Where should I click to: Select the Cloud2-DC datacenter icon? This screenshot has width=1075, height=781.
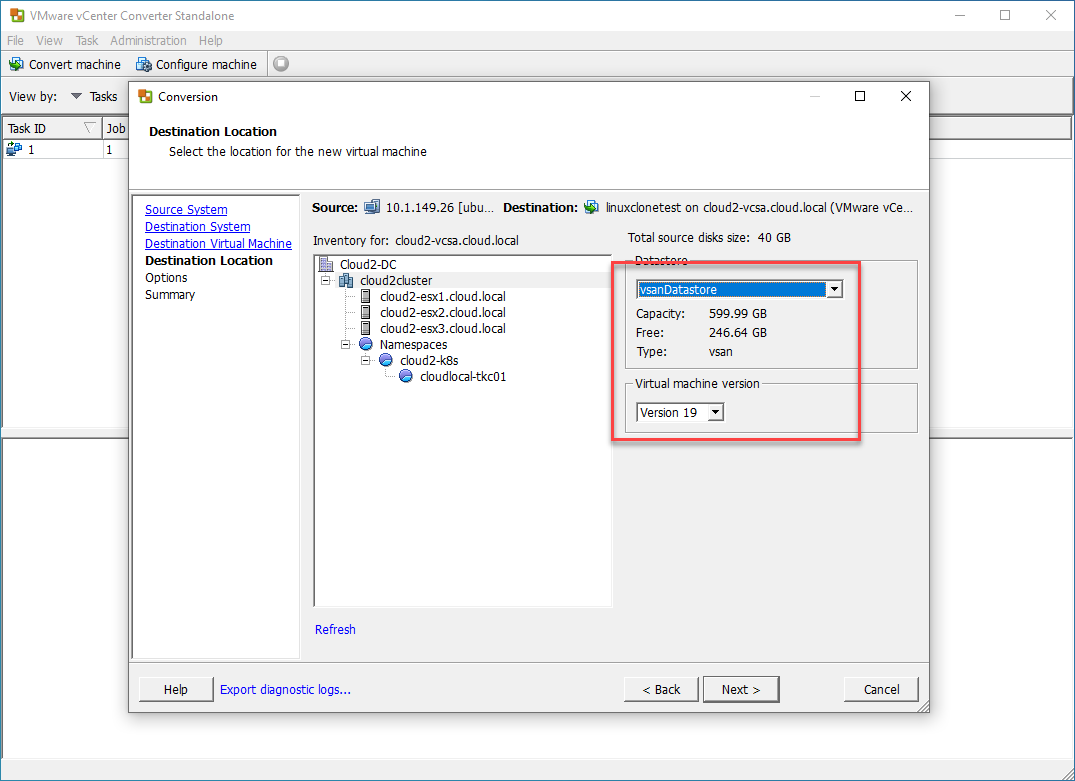tap(326, 265)
